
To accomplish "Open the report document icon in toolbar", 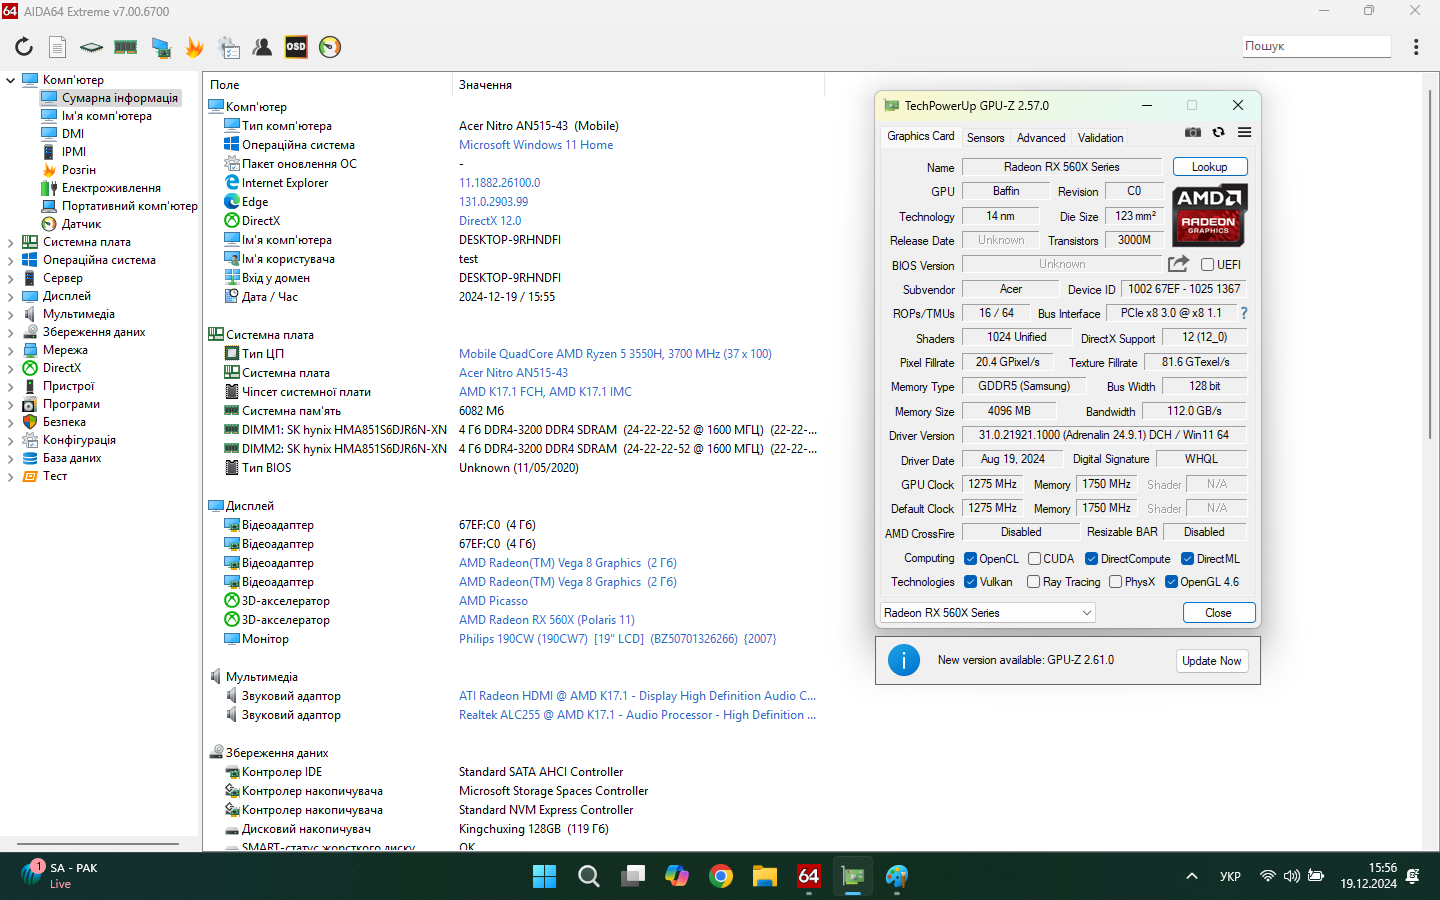I will click(58, 47).
